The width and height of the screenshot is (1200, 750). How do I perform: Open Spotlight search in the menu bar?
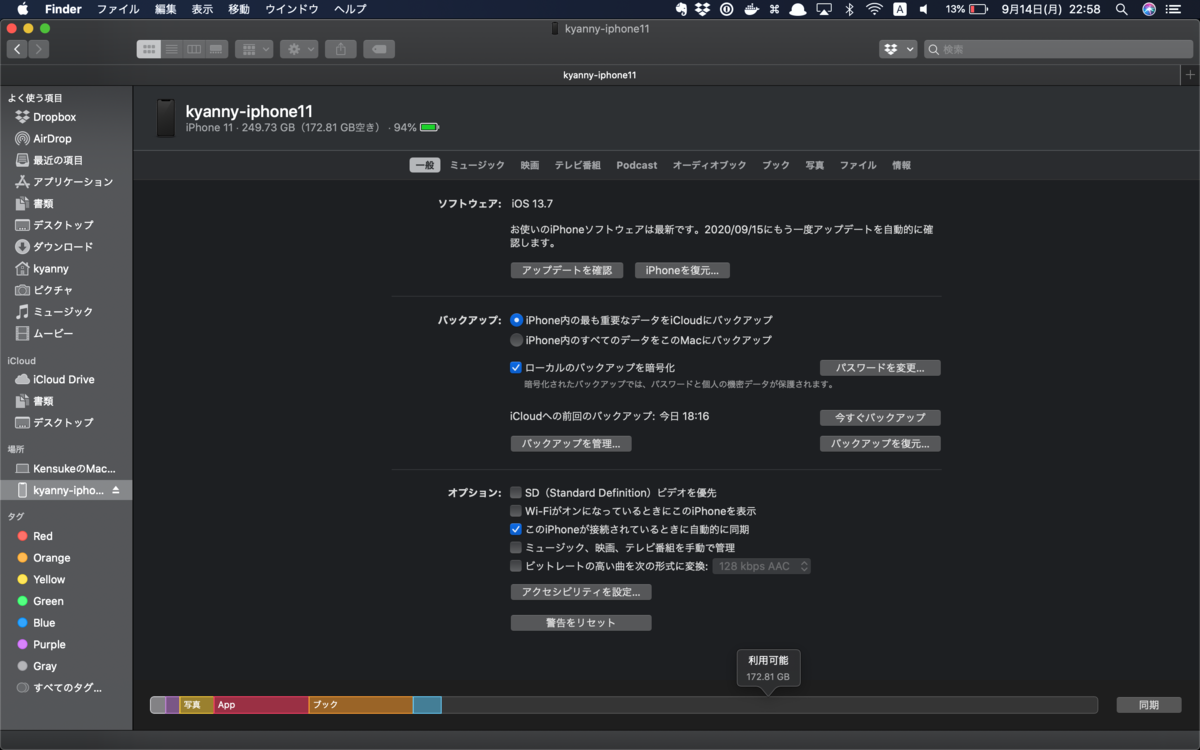click(1121, 9)
